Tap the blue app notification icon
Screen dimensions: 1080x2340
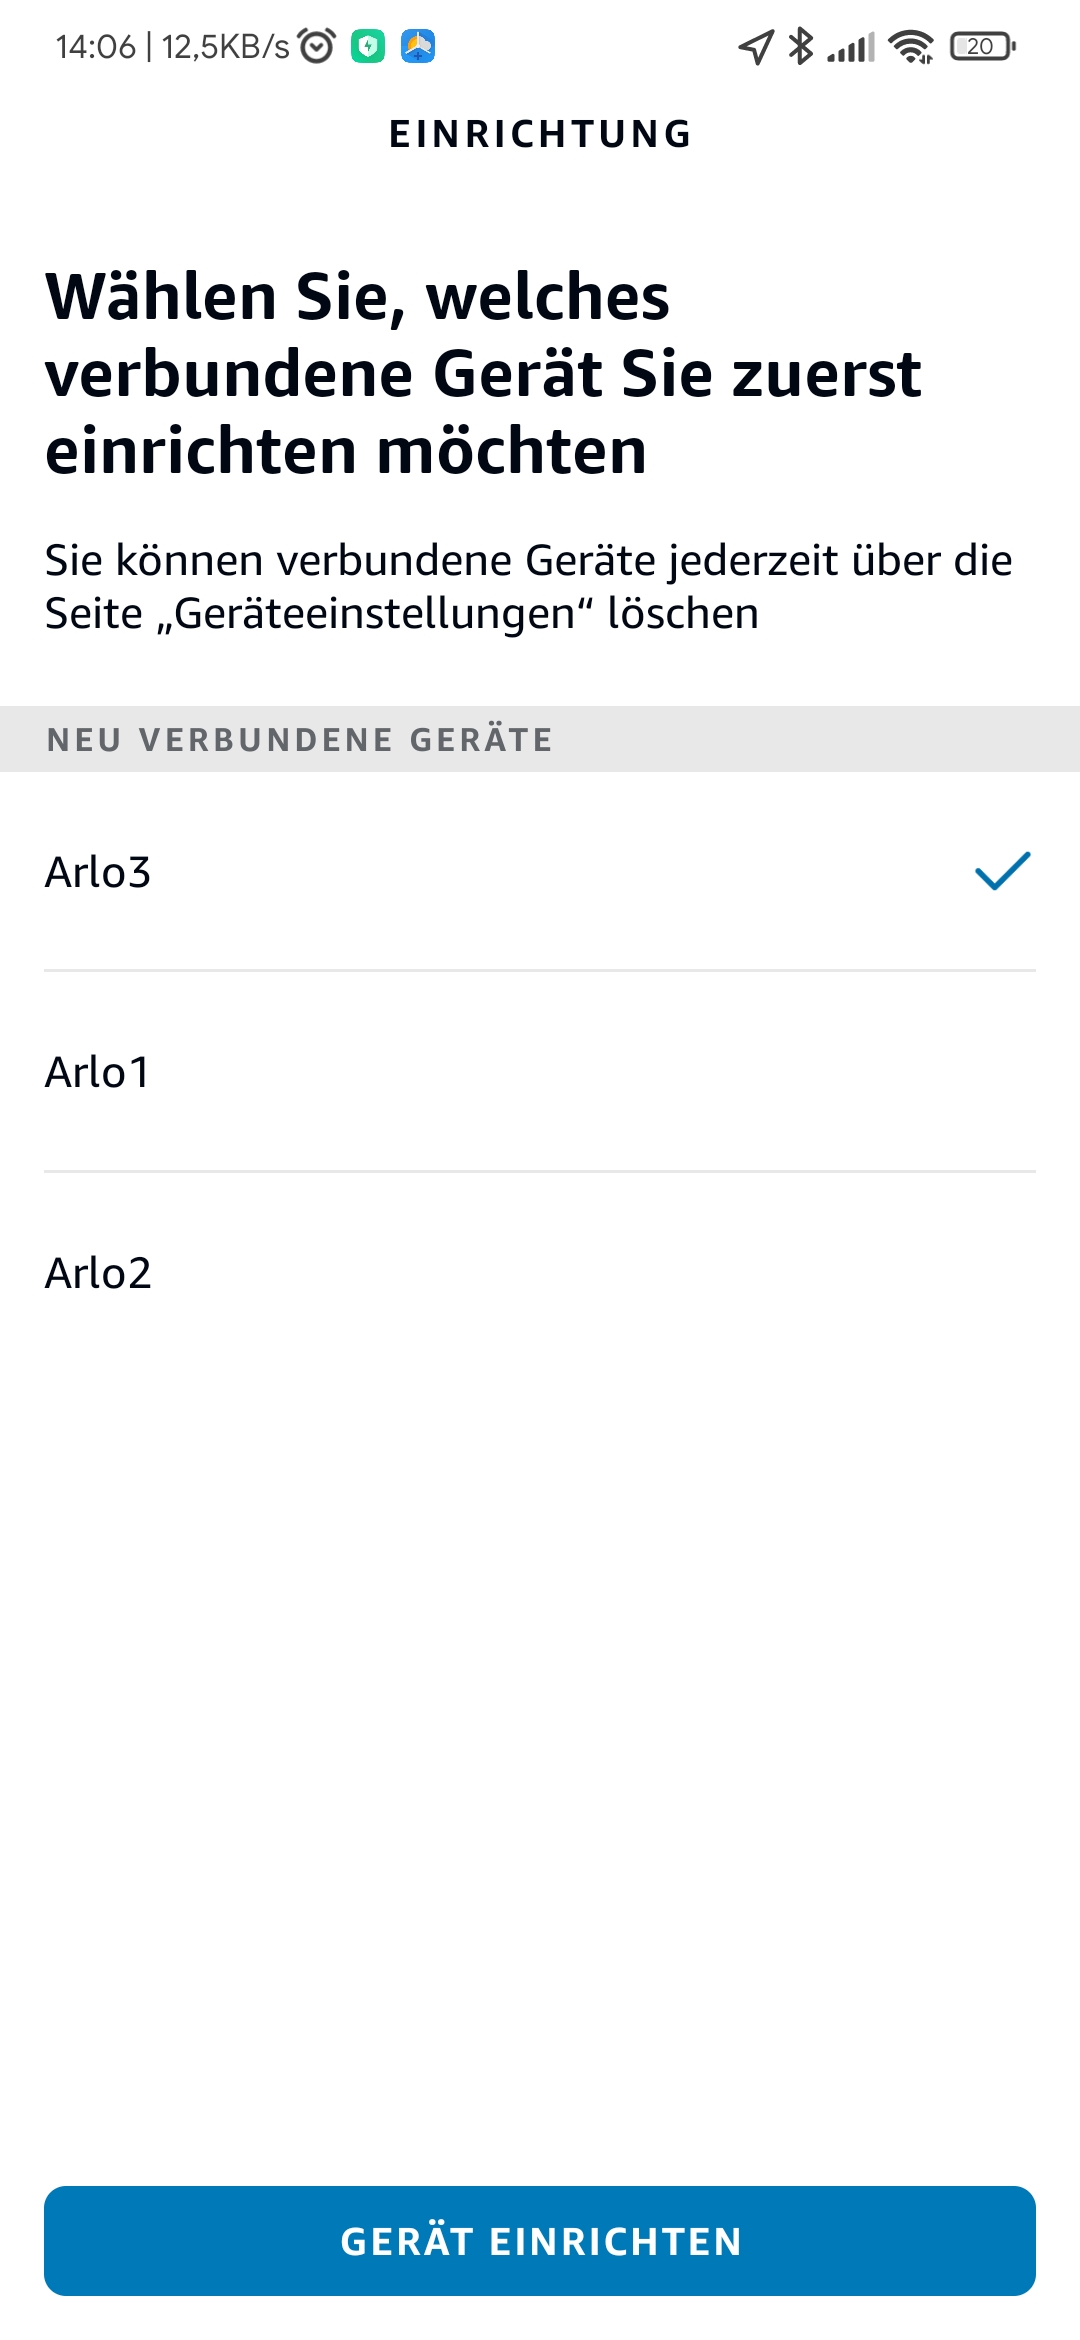418,46
